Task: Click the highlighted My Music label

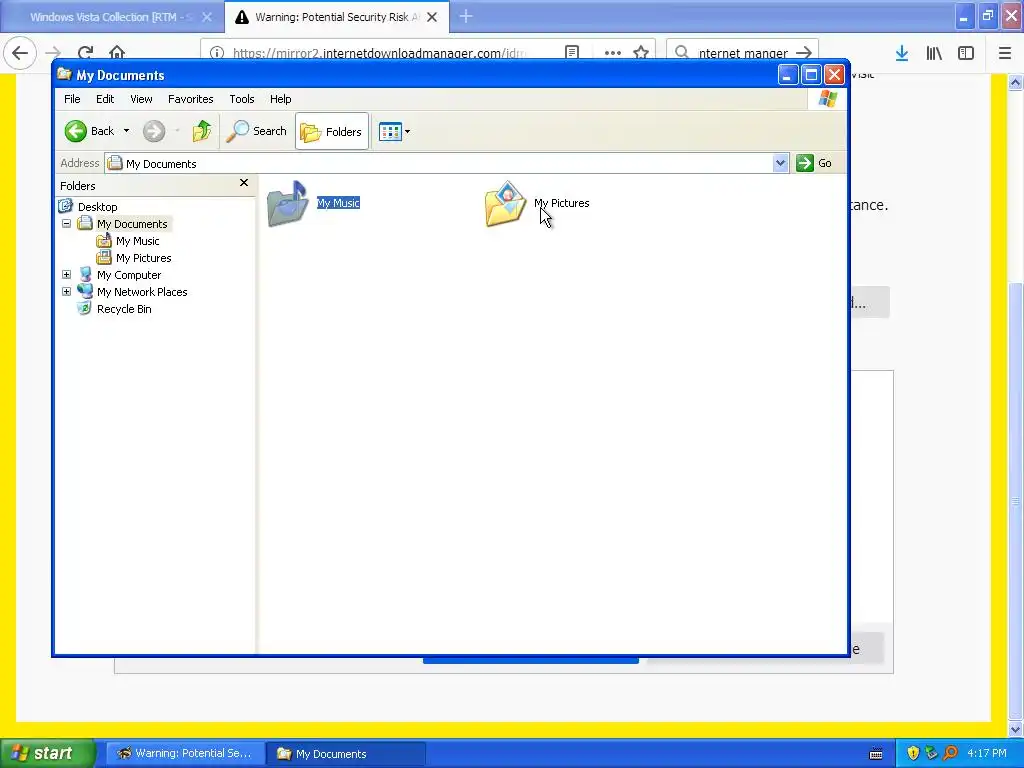Action: 338,203
